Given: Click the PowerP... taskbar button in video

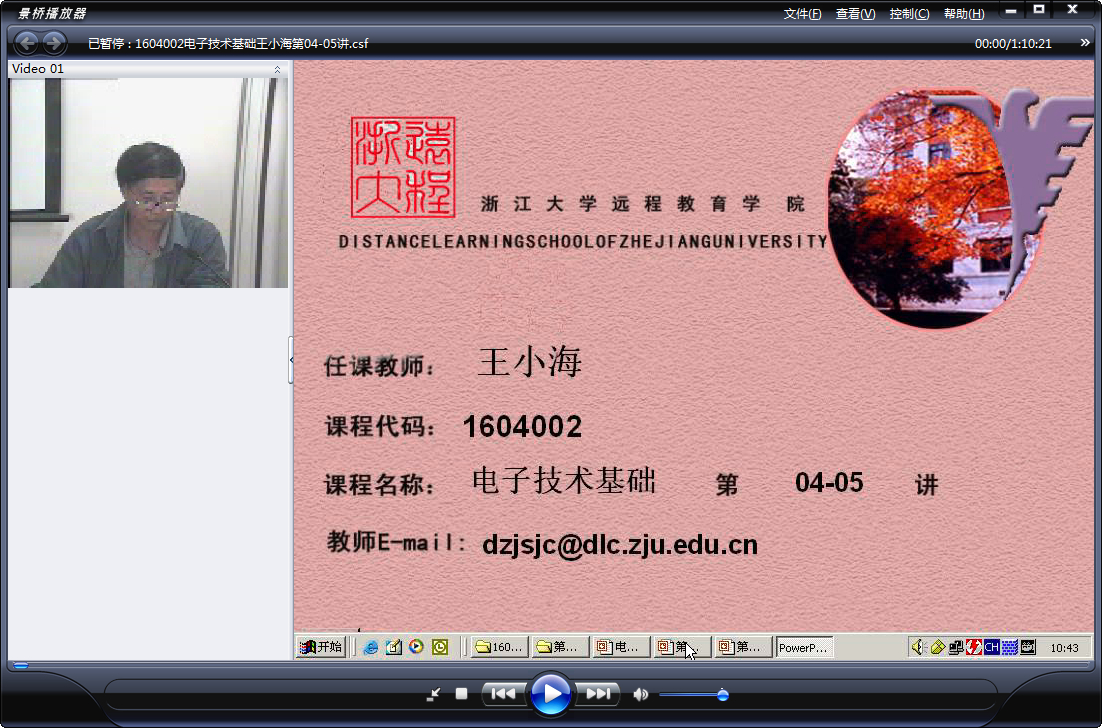Looking at the screenshot, I should (804, 647).
